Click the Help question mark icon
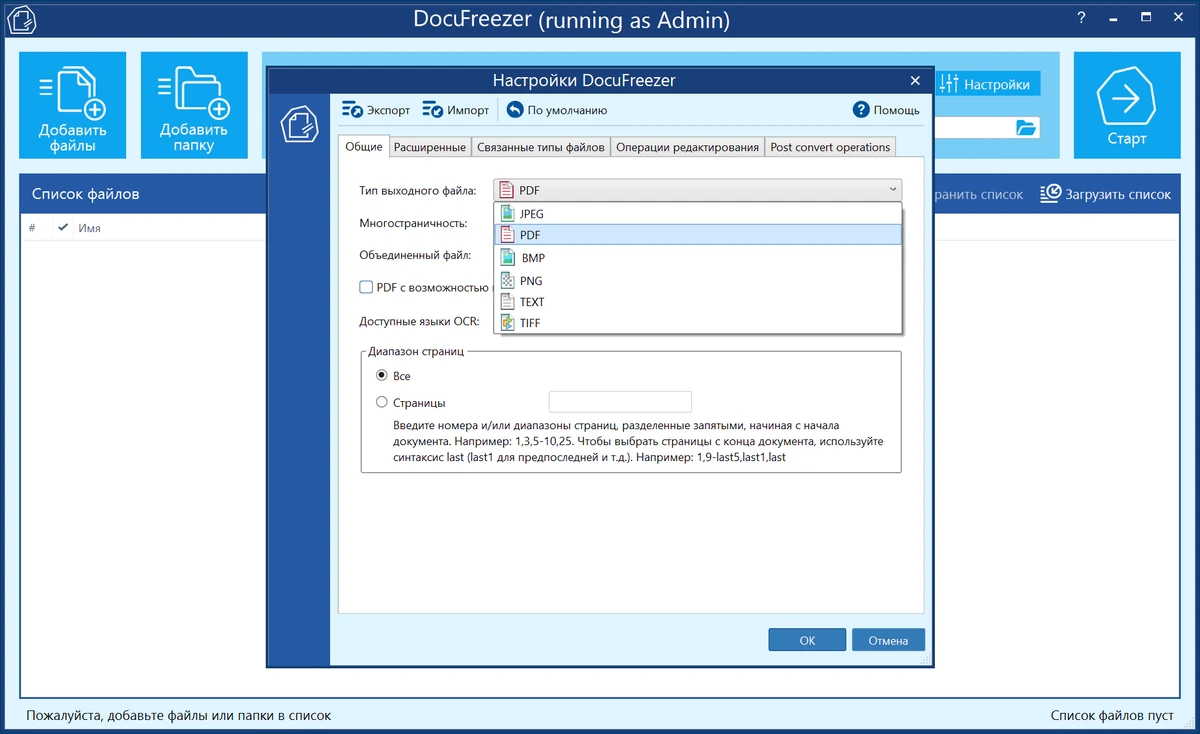This screenshot has height=734, width=1200. 861,110
